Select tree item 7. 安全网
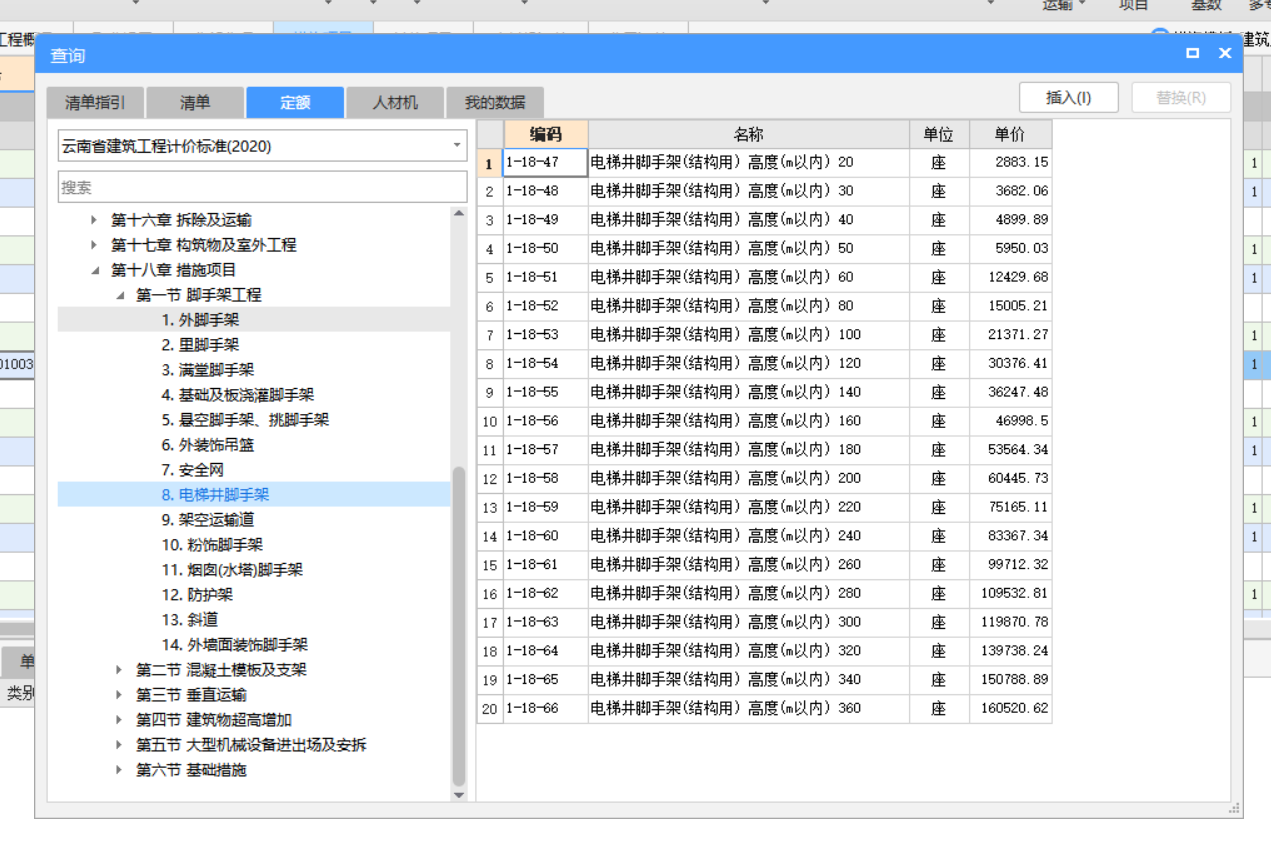Image resolution: width=1271 pixels, height=846 pixels. 193,470
